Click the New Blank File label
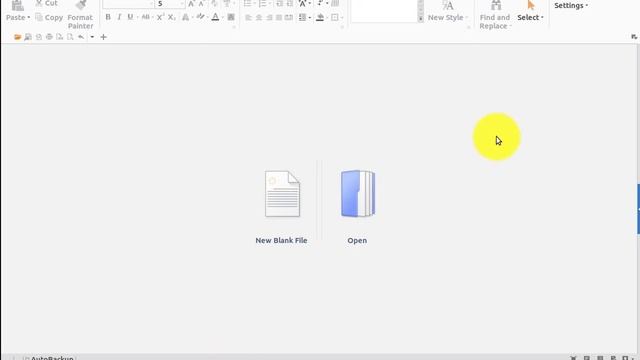 click(281, 240)
